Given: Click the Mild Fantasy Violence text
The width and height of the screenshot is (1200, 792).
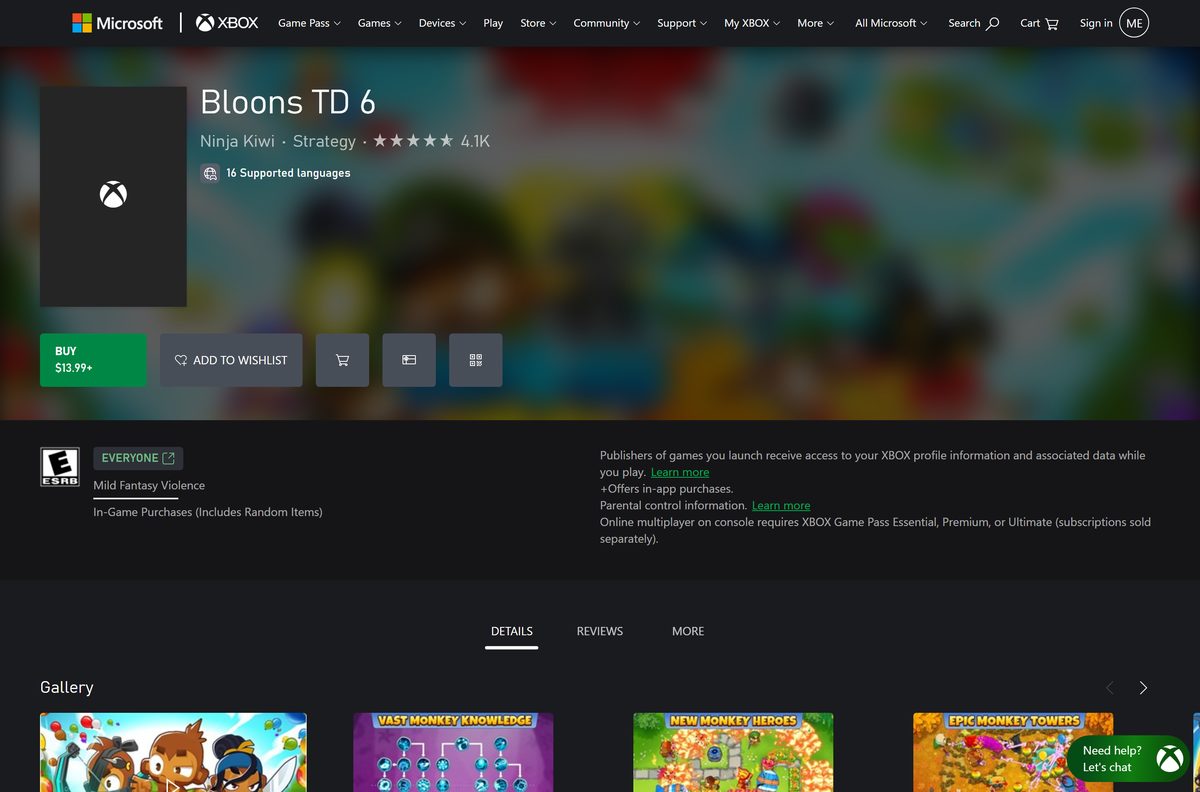Looking at the screenshot, I should pos(149,486).
